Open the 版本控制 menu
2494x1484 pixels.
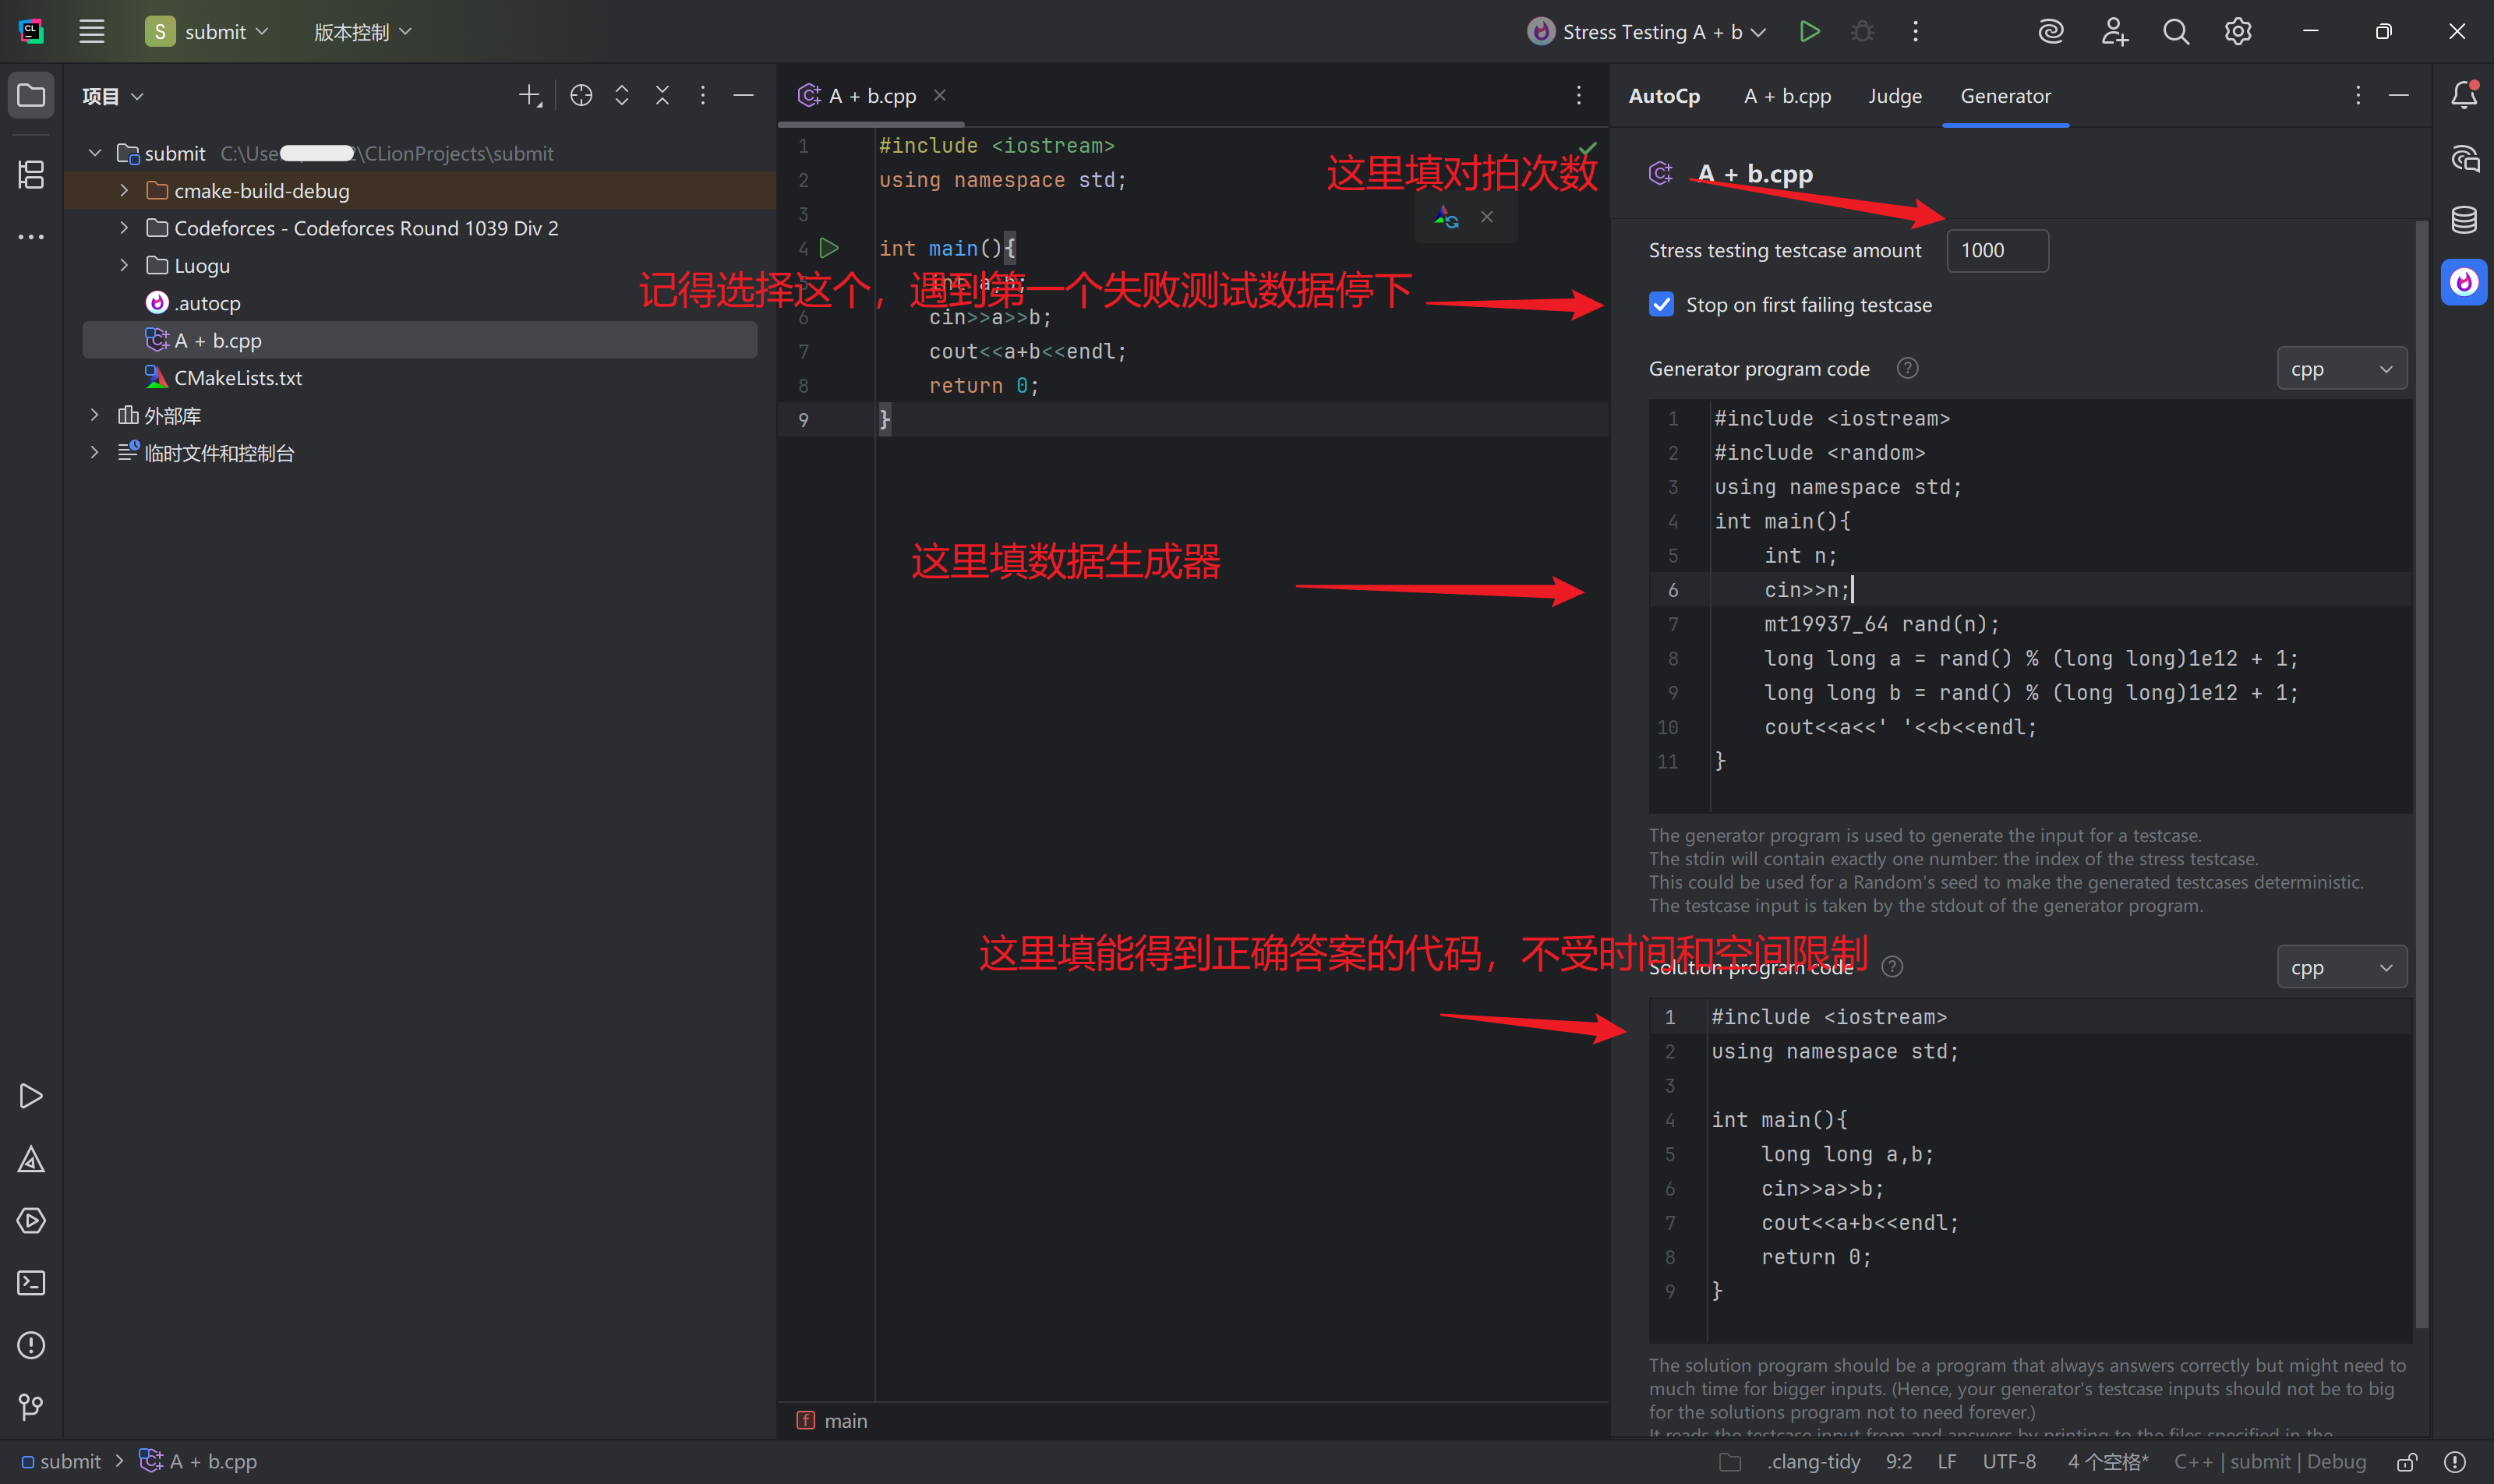[362, 32]
